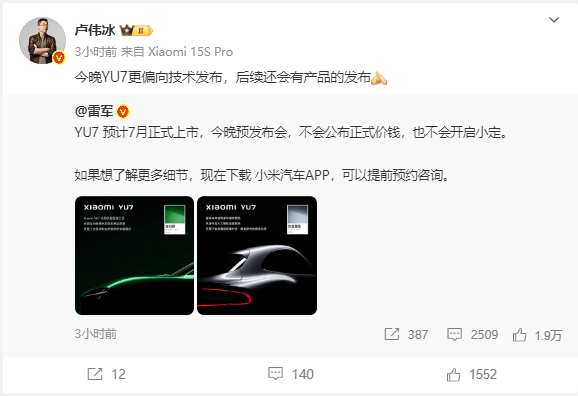The image size is (578, 396).
Task: View the green Xiaomi YU7 teaser image
Action: pyautogui.click(x=134, y=255)
